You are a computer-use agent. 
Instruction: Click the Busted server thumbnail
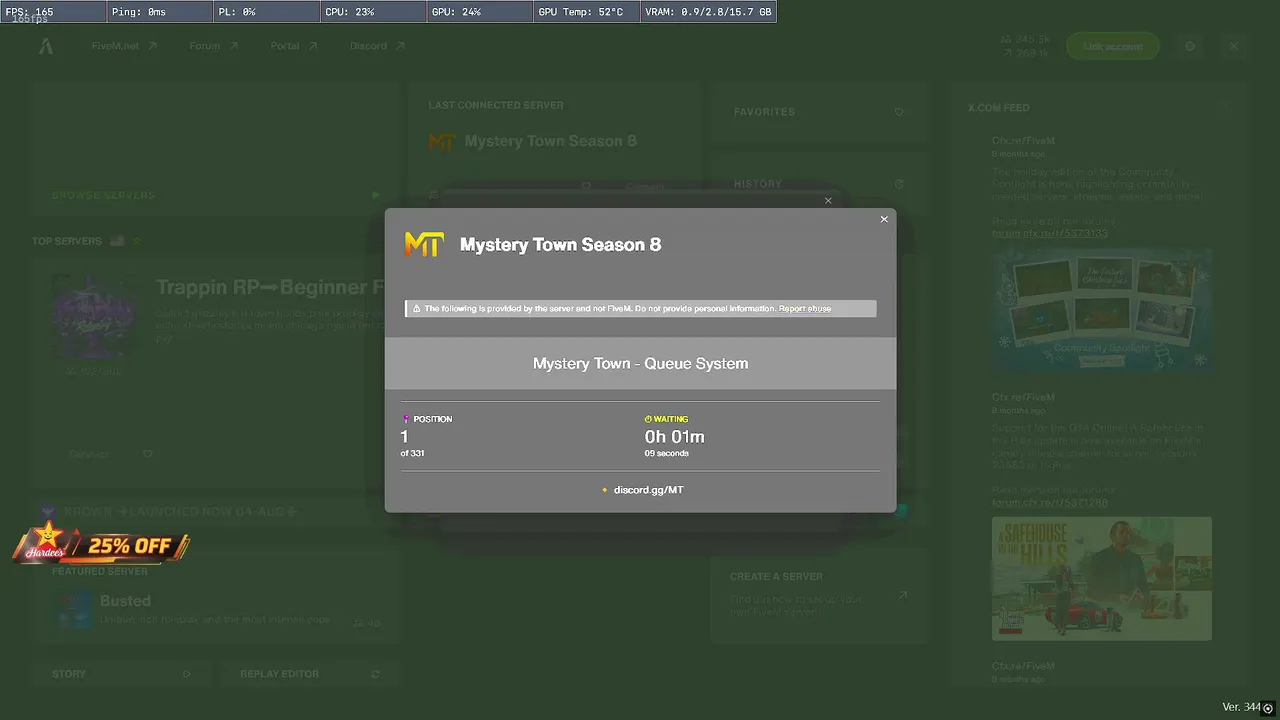(74, 609)
